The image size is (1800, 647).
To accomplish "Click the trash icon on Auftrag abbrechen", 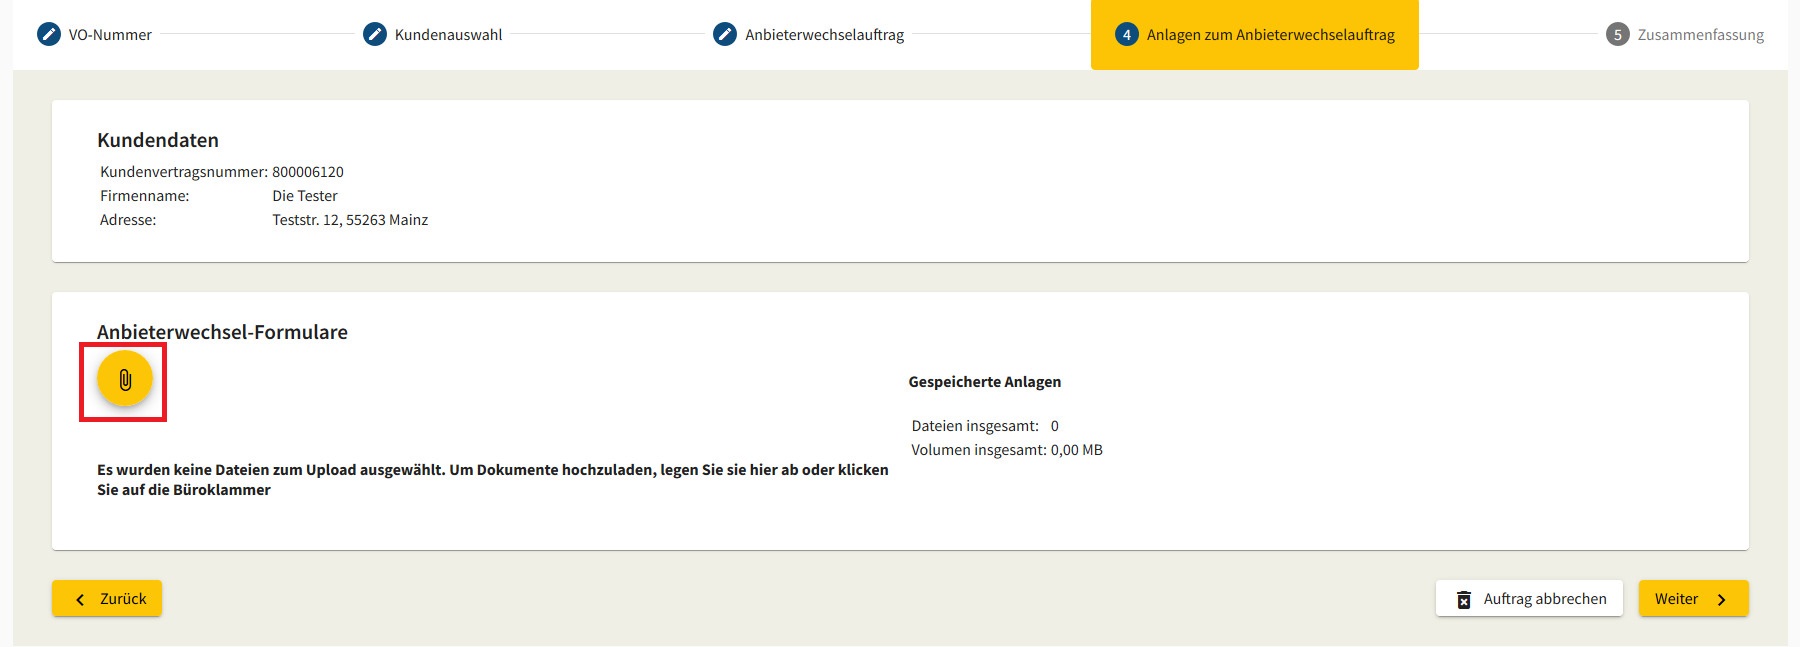I will point(1464,599).
